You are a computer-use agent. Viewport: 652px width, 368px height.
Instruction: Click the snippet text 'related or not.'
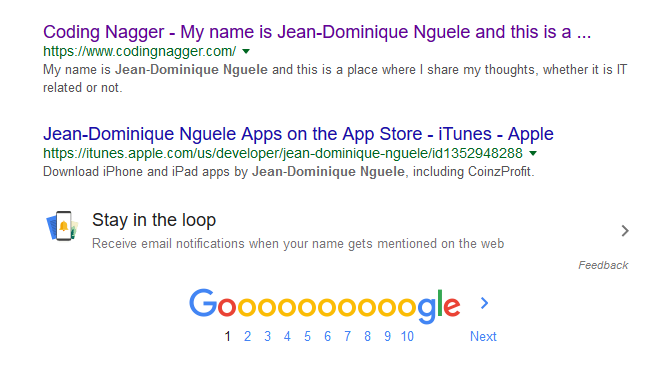tap(83, 88)
